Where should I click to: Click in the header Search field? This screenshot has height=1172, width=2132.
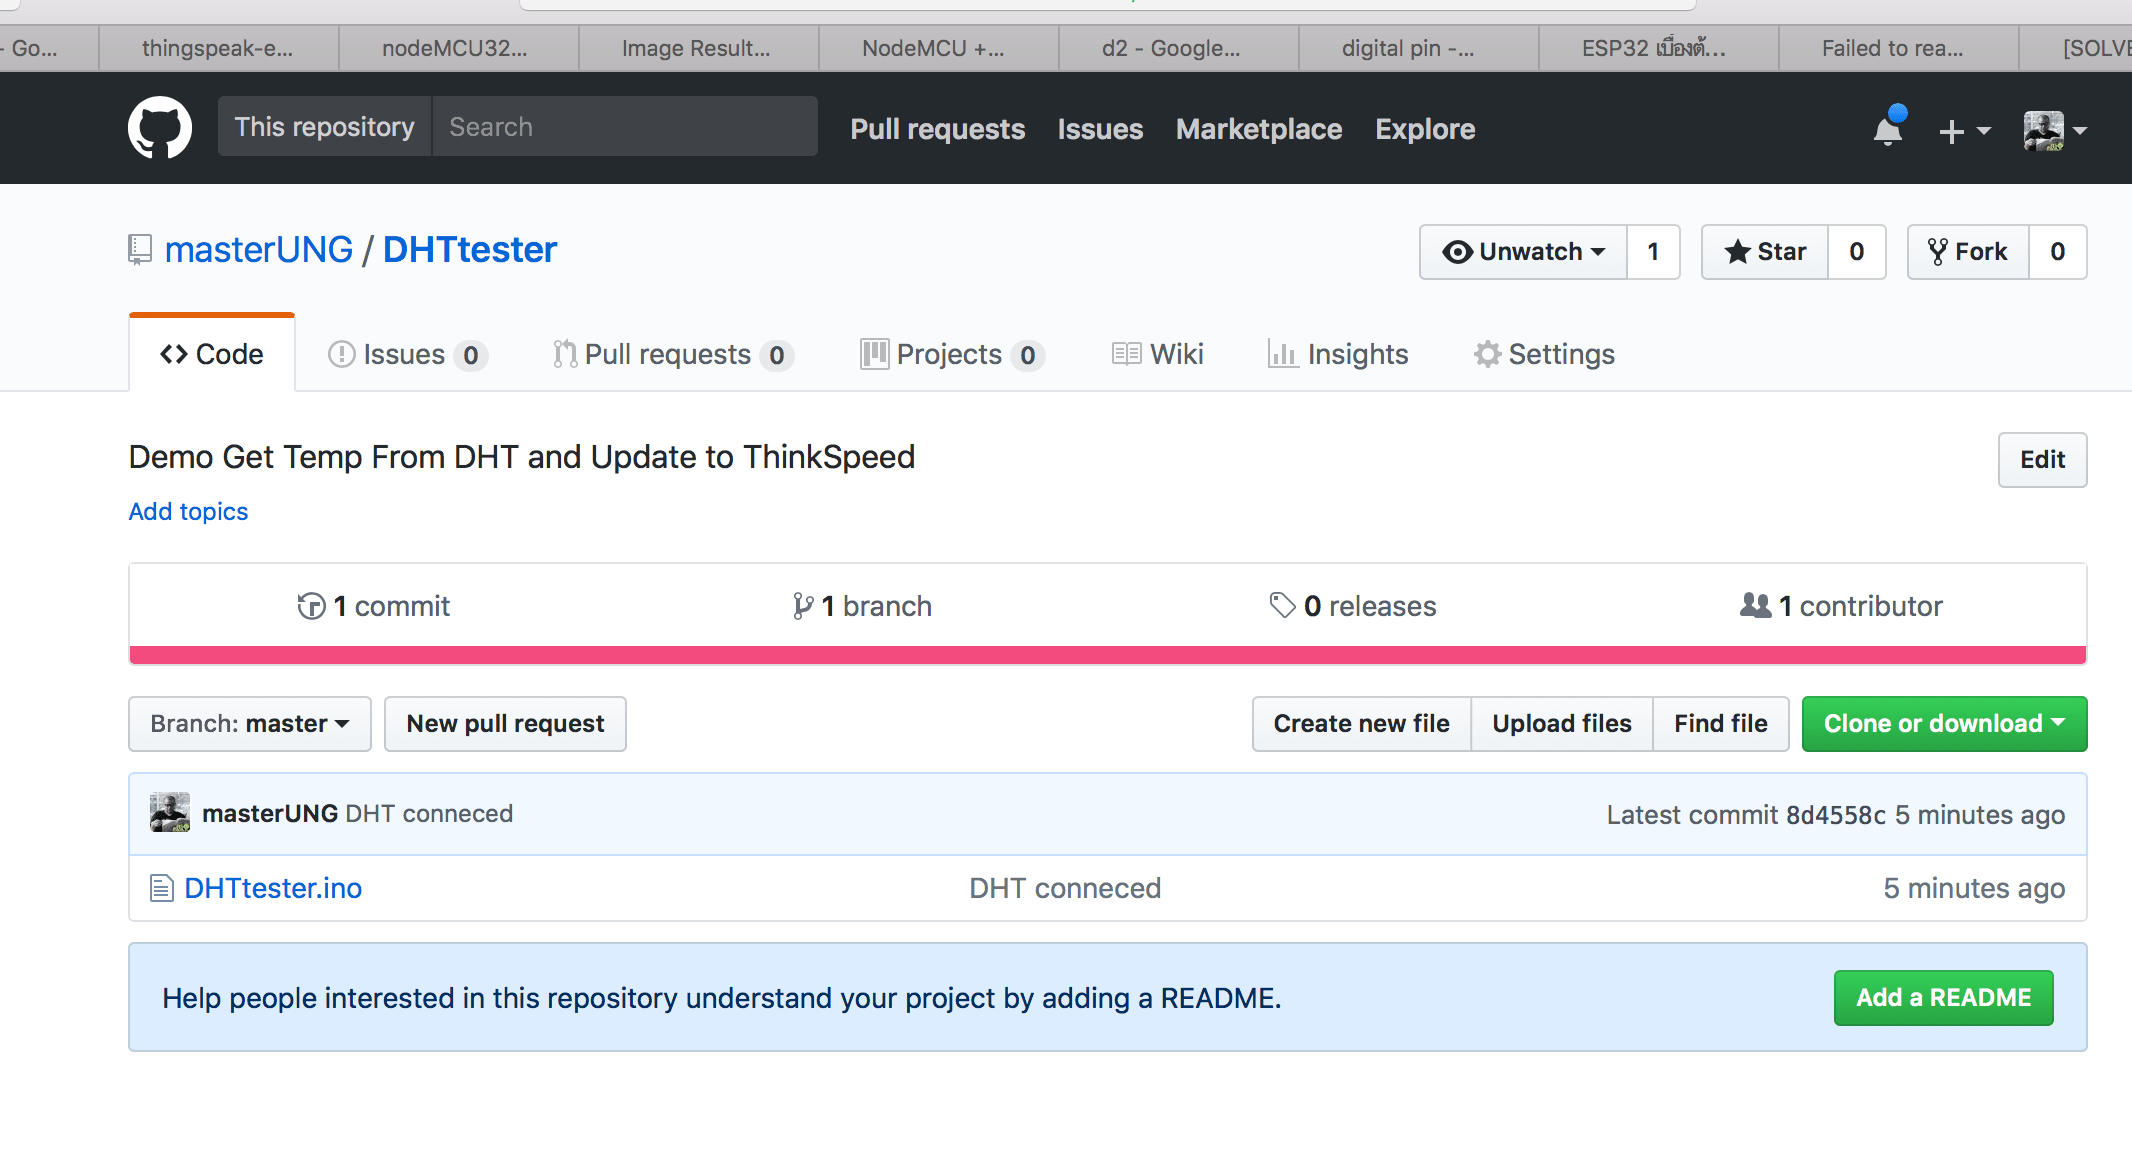coord(625,127)
